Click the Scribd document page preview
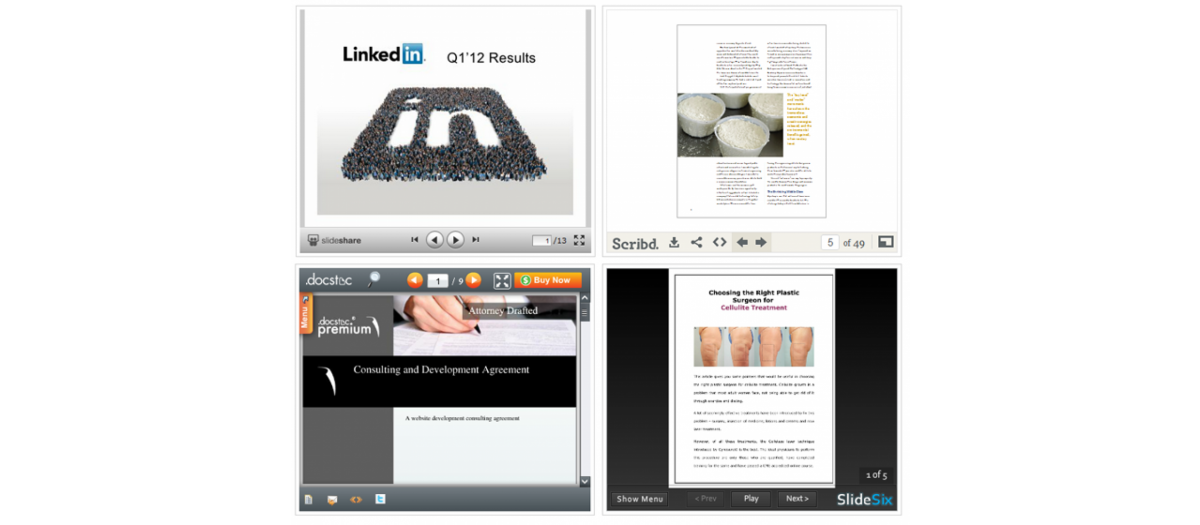Screen dimensions: 1200x525 (x=752, y=121)
